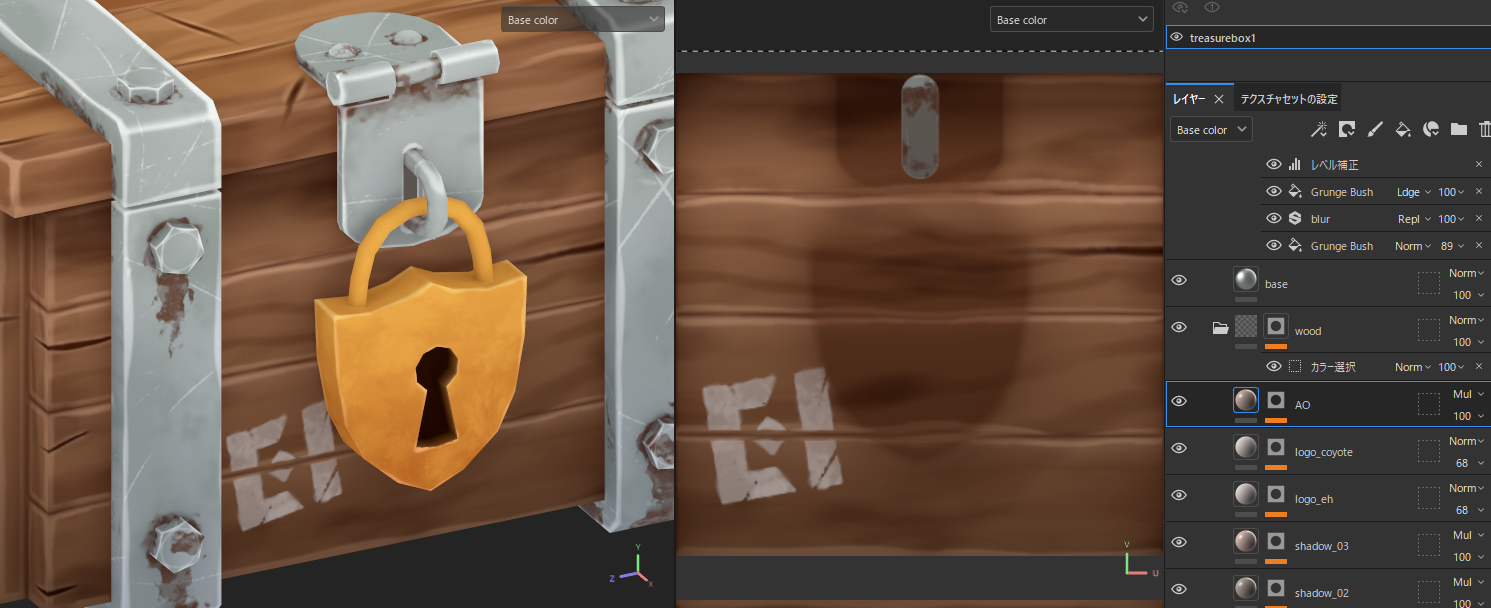Hide the logo_coyote layer
The width and height of the screenshot is (1491, 608).
[x=1179, y=448]
